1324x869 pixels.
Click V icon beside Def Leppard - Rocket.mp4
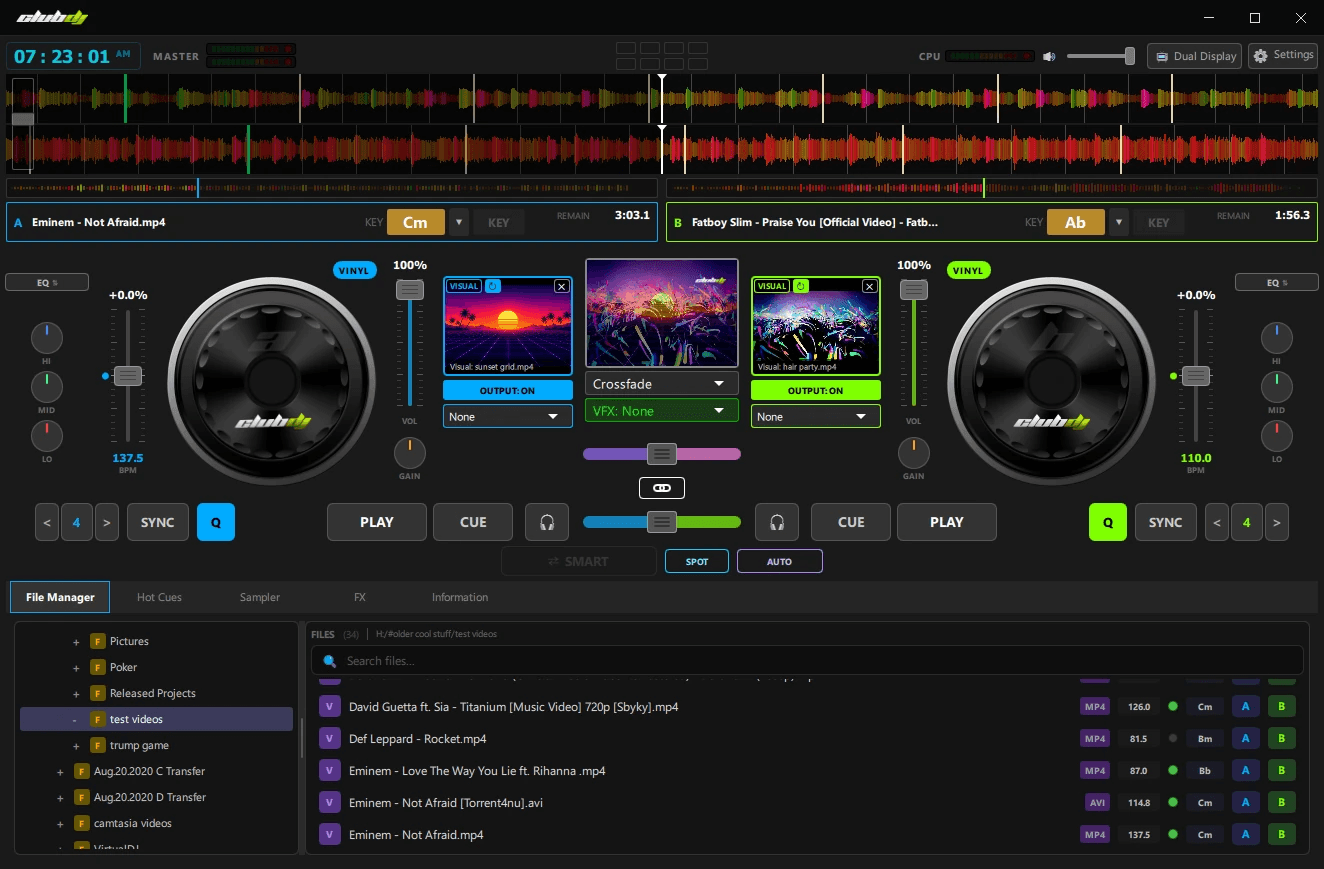[329, 739]
